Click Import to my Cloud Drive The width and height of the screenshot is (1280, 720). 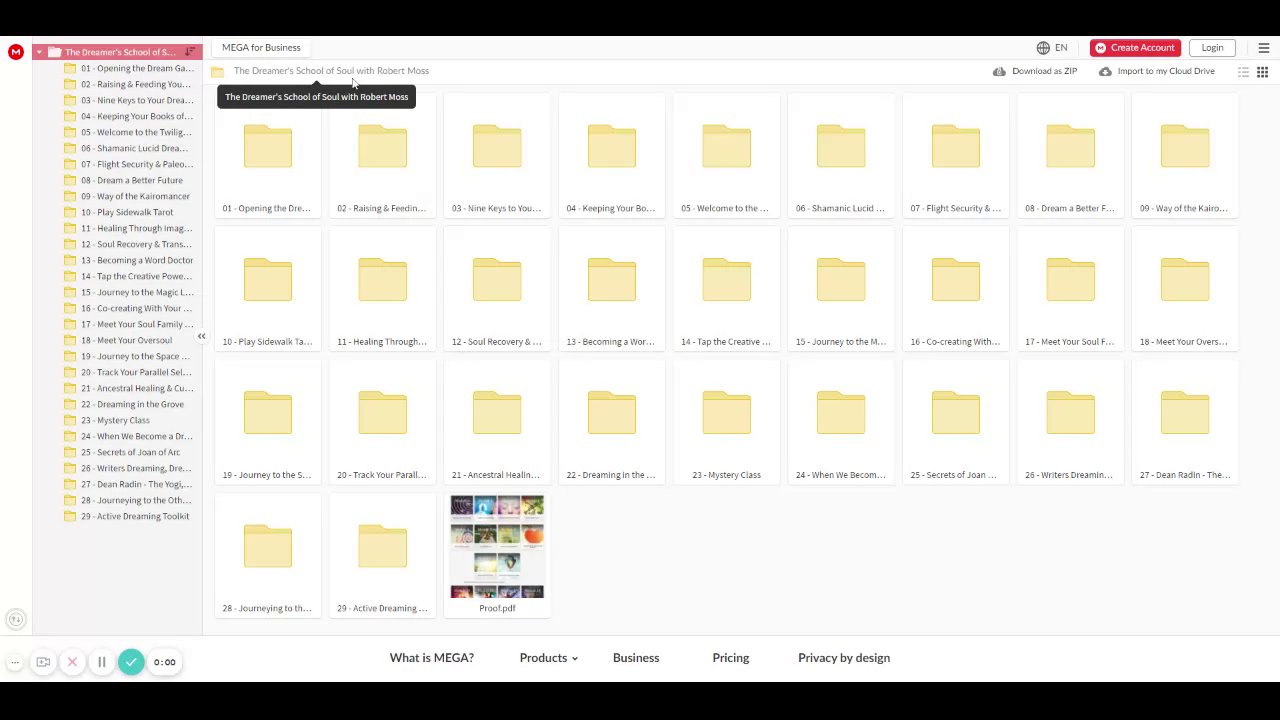[1157, 72]
